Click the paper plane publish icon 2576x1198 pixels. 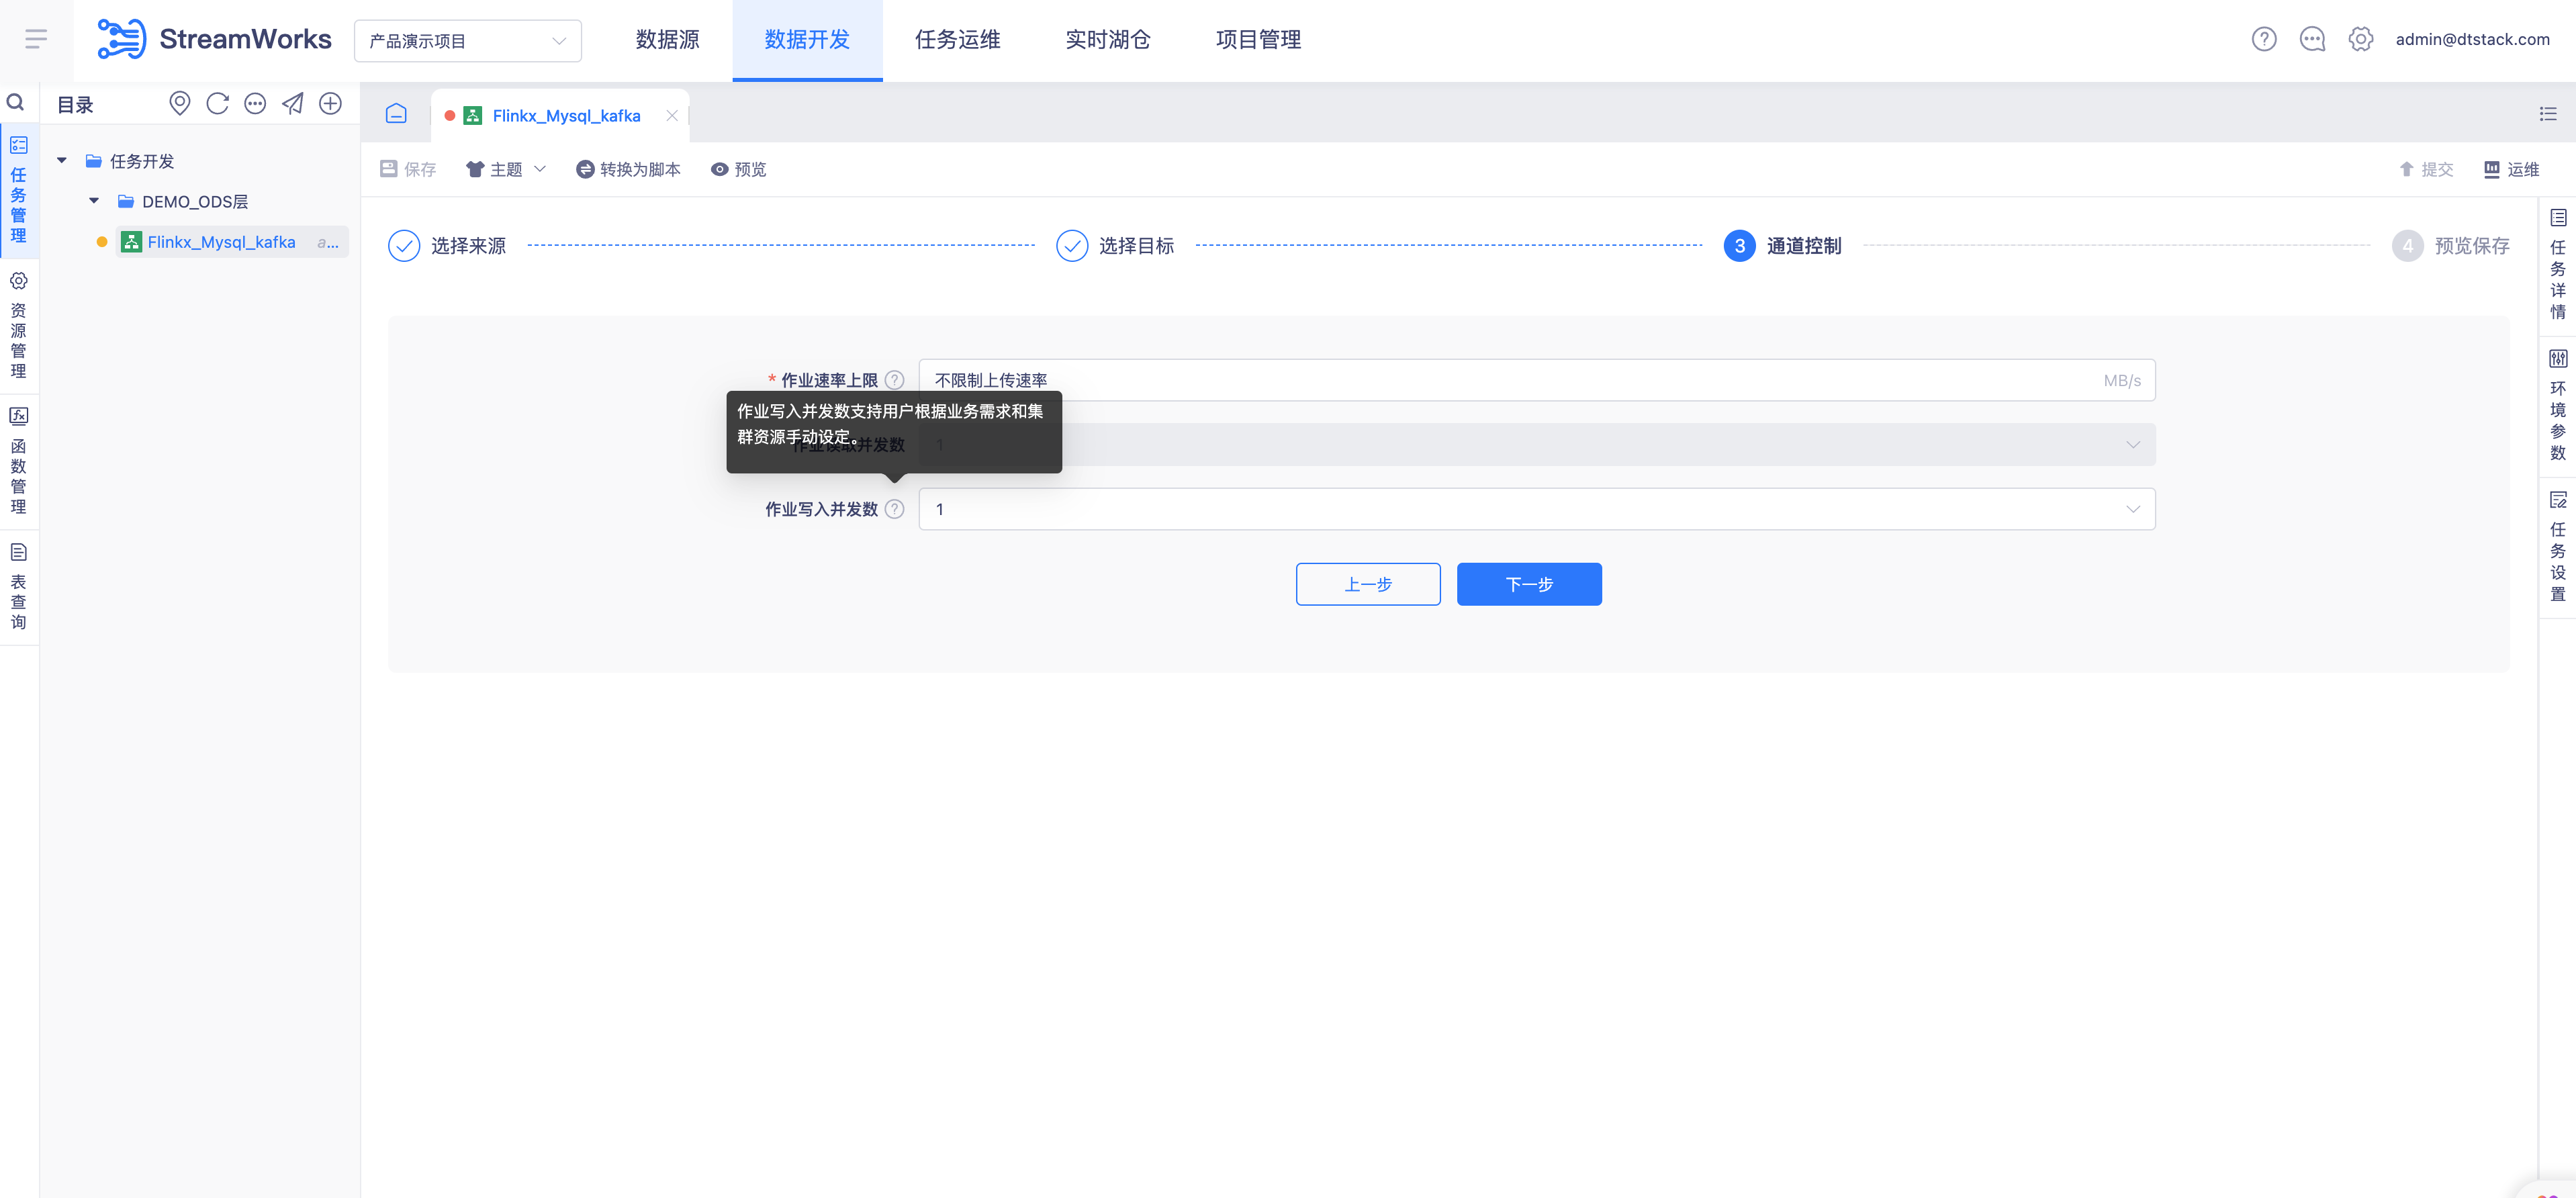[x=293, y=103]
